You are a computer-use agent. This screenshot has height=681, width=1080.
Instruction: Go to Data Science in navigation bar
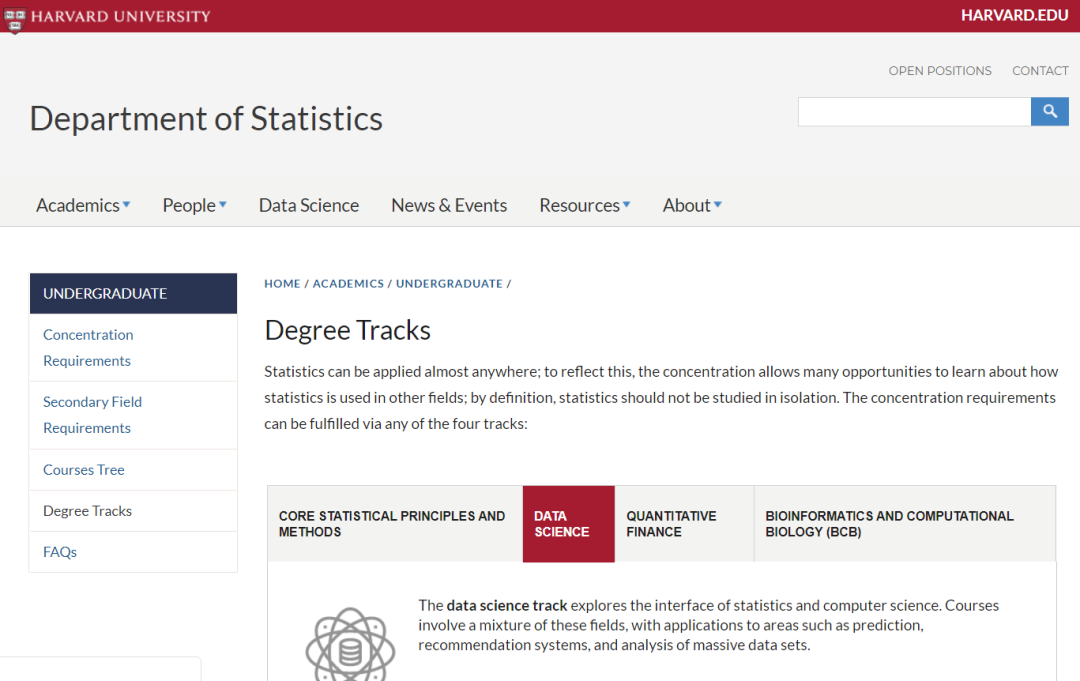click(308, 205)
